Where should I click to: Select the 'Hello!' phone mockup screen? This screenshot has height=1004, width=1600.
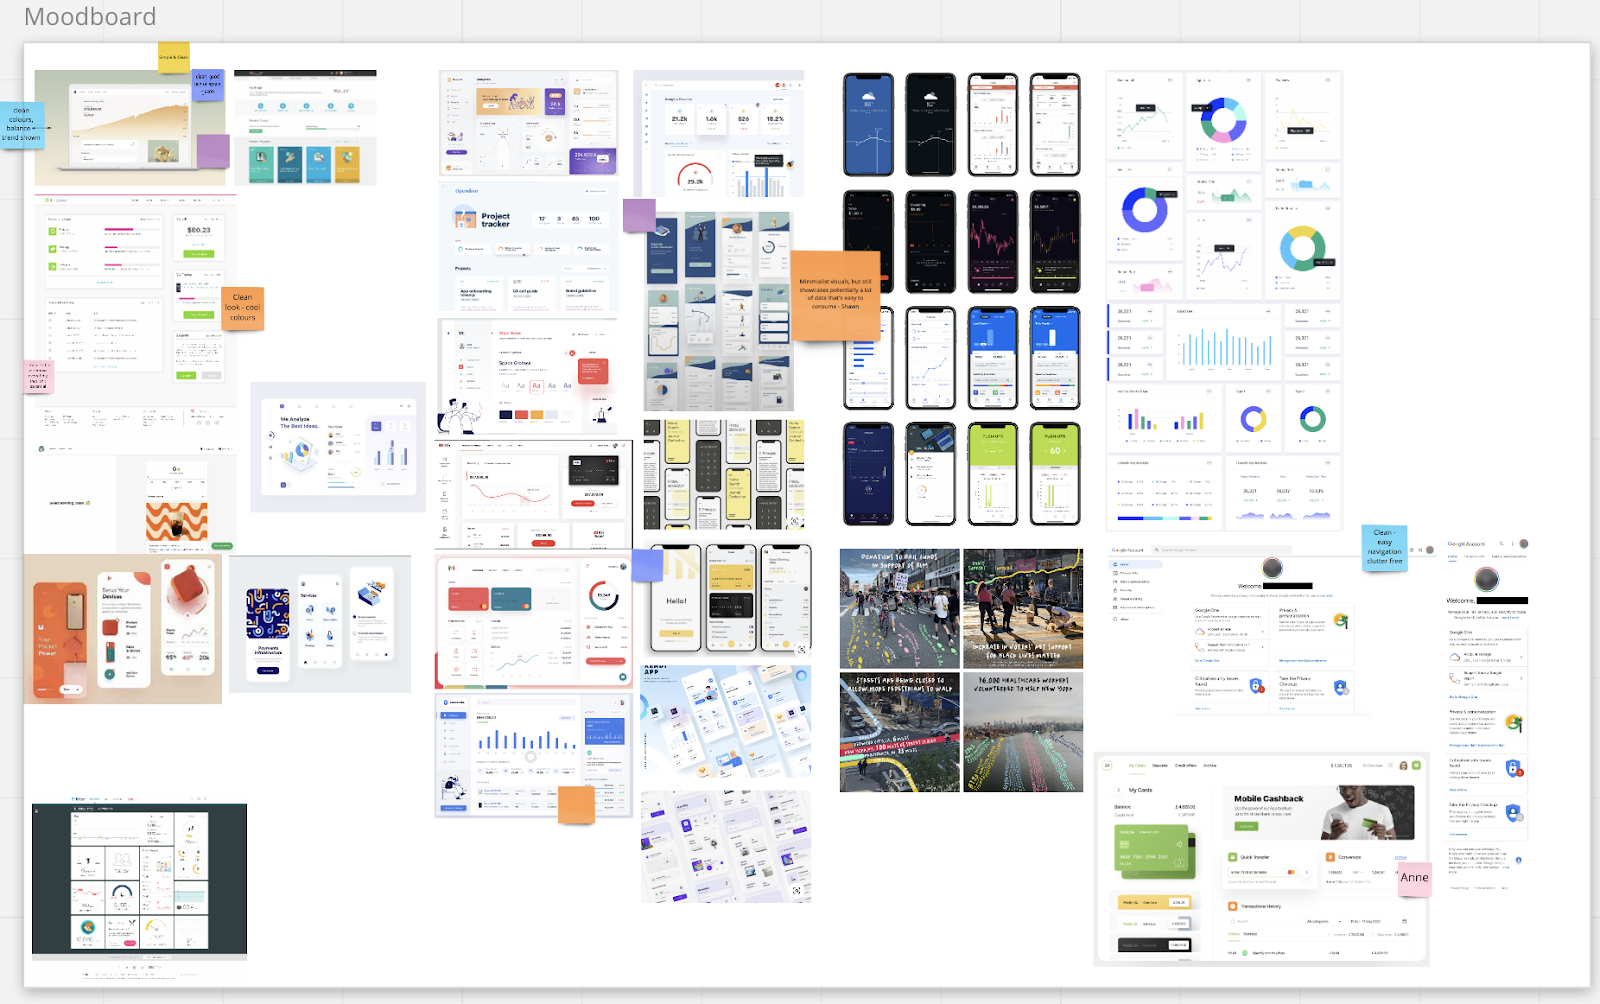[x=676, y=598]
